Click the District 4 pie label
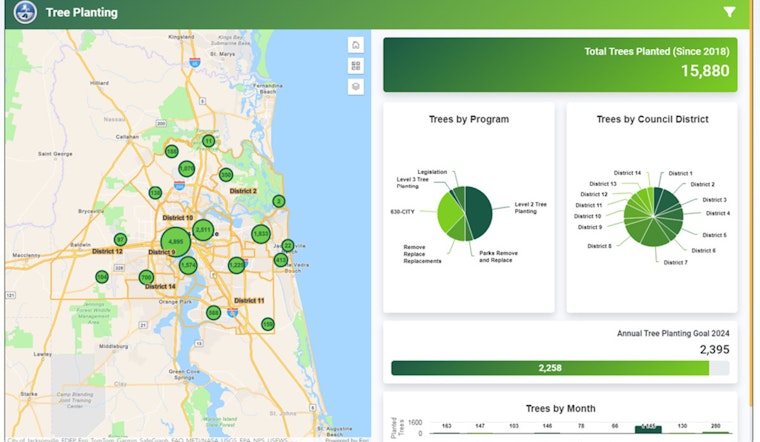The width and height of the screenshot is (760, 442). click(x=718, y=213)
